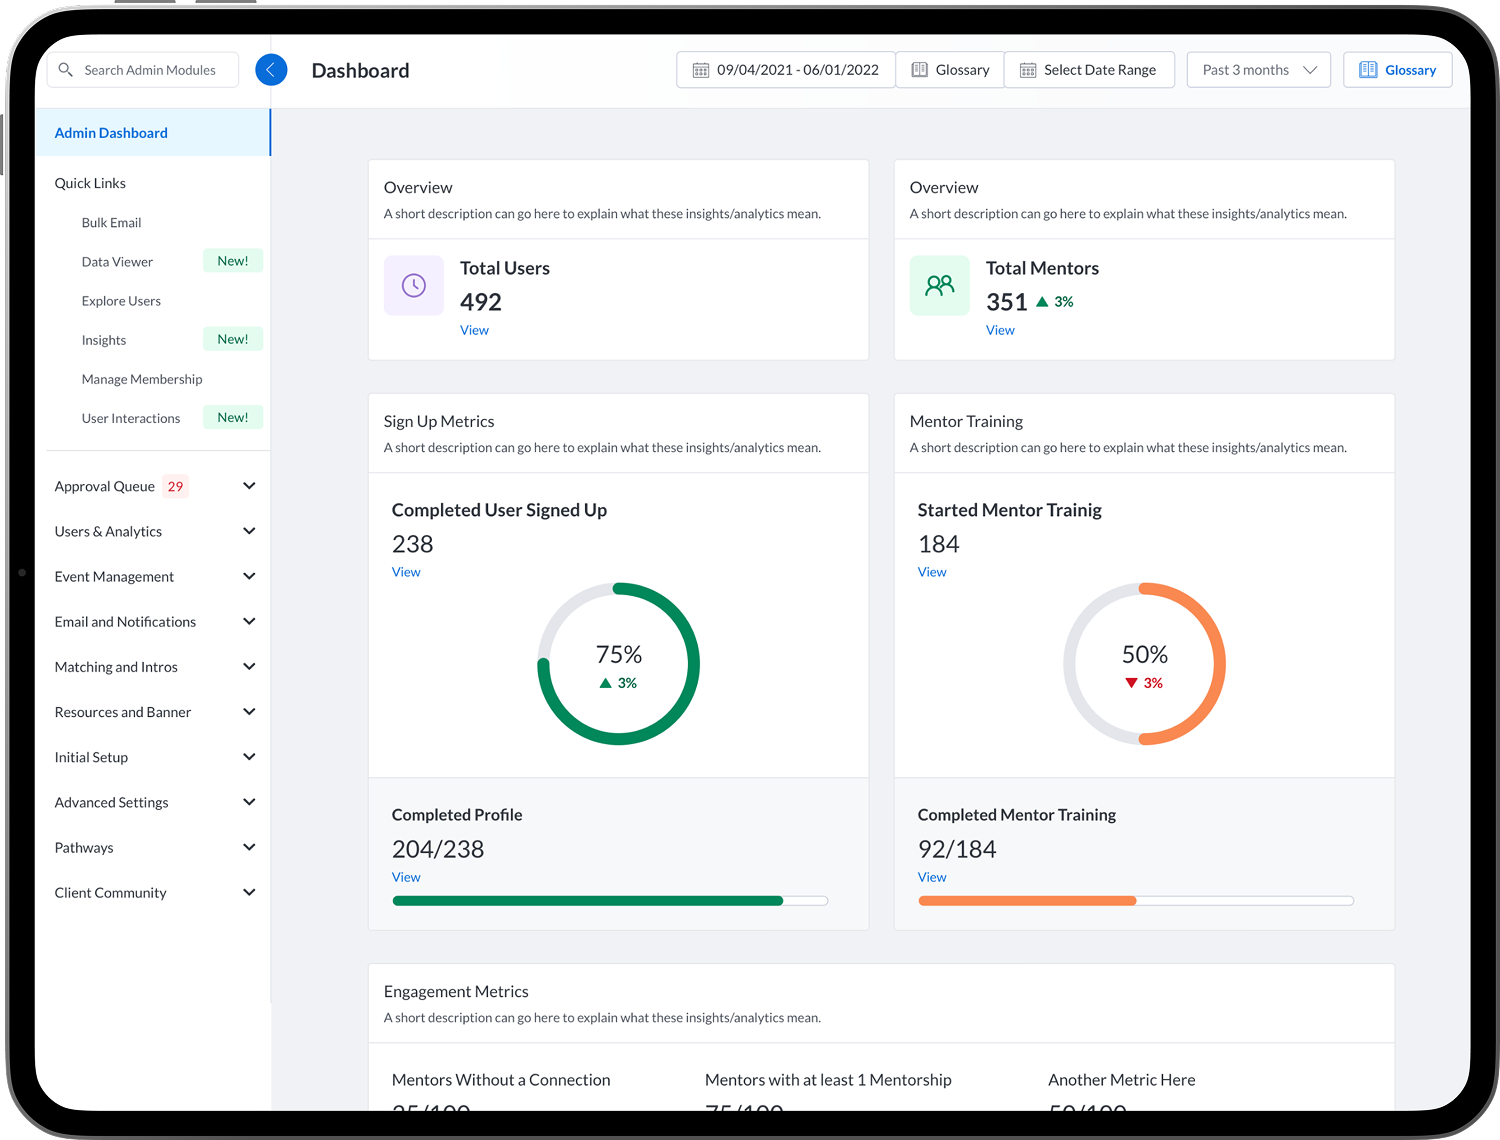Click the people icon next to Total Mentors

pyautogui.click(x=939, y=286)
